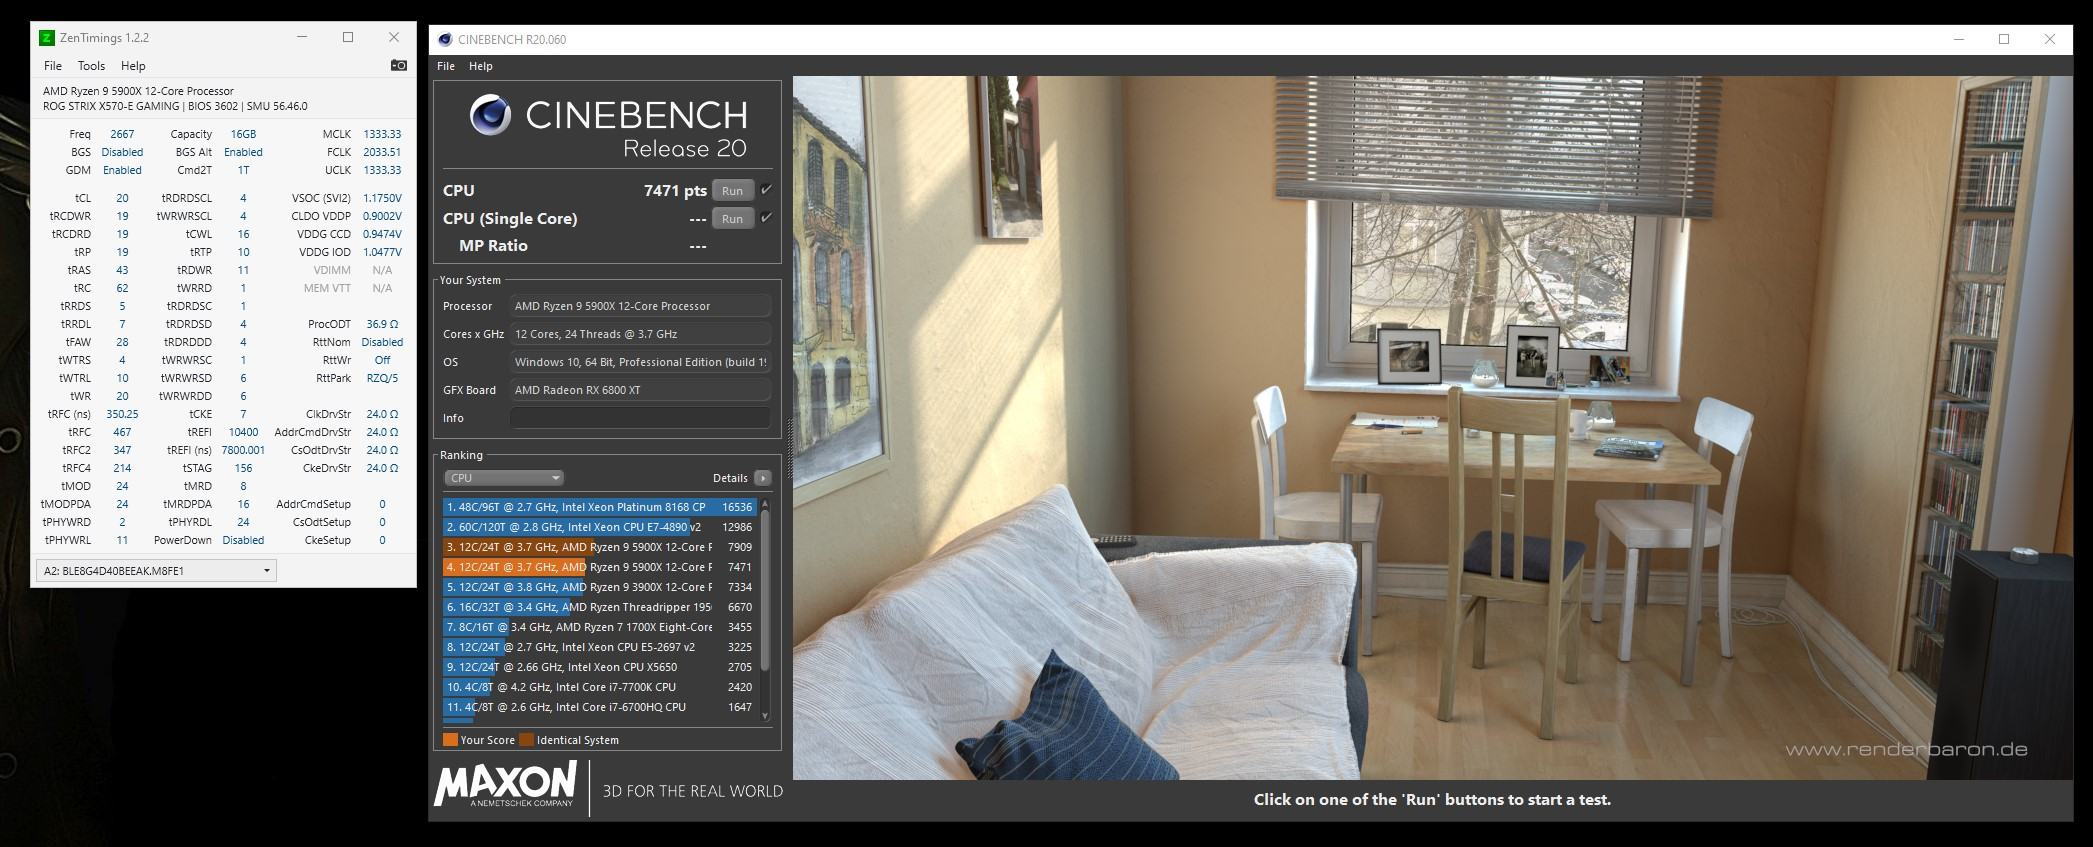This screenshot has width=2093, height=847.
Task: Click the ROG STRIX X570-E motherboard info line
Action: click(175, 106)
